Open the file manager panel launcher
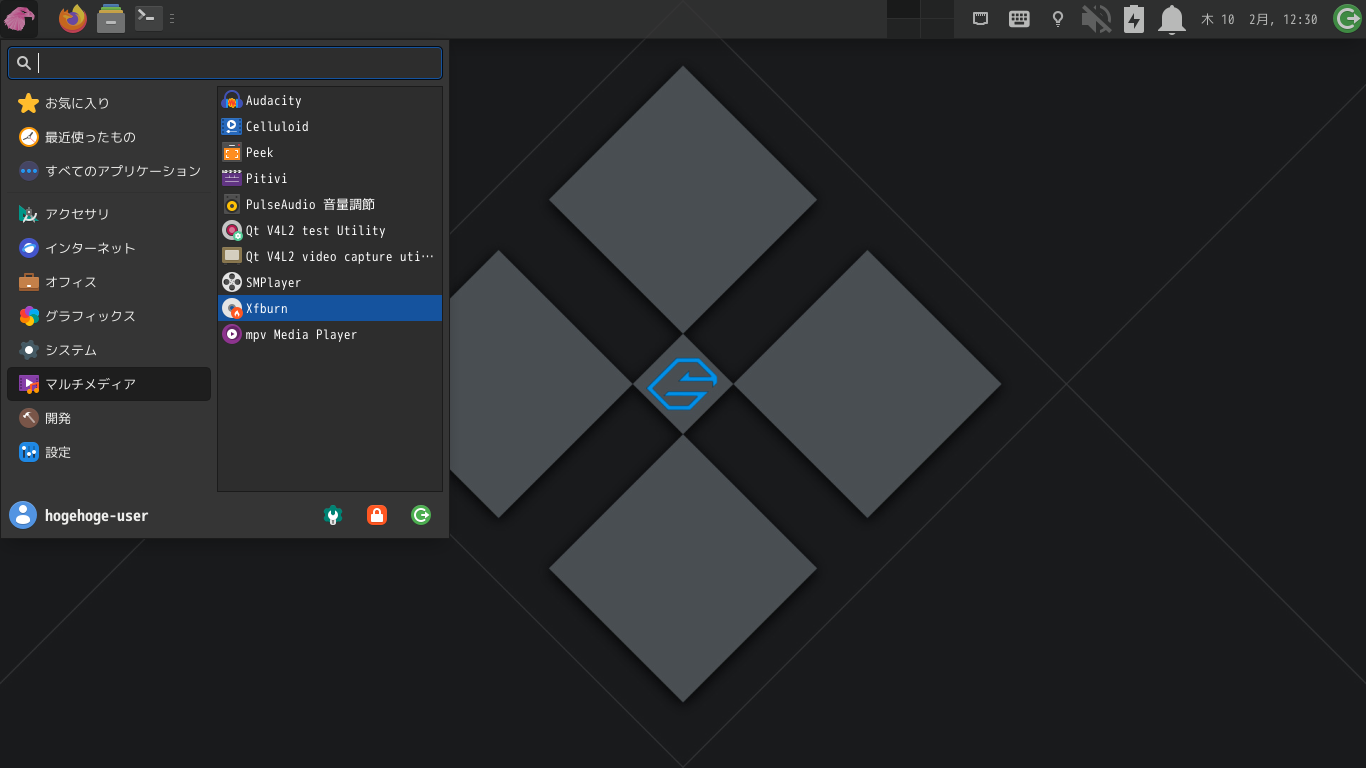Image resolution: width=1366 pixels, height=768 pixels. (x=111, y=18)
